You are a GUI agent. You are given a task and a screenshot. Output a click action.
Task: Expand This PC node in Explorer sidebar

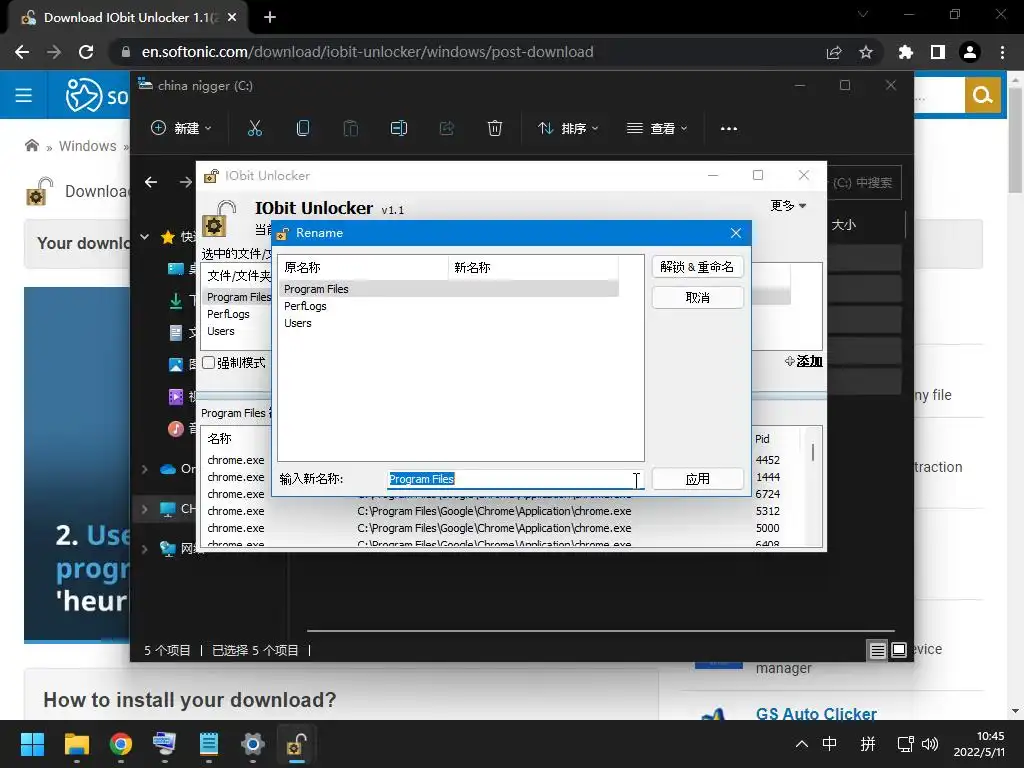[145, 509]
